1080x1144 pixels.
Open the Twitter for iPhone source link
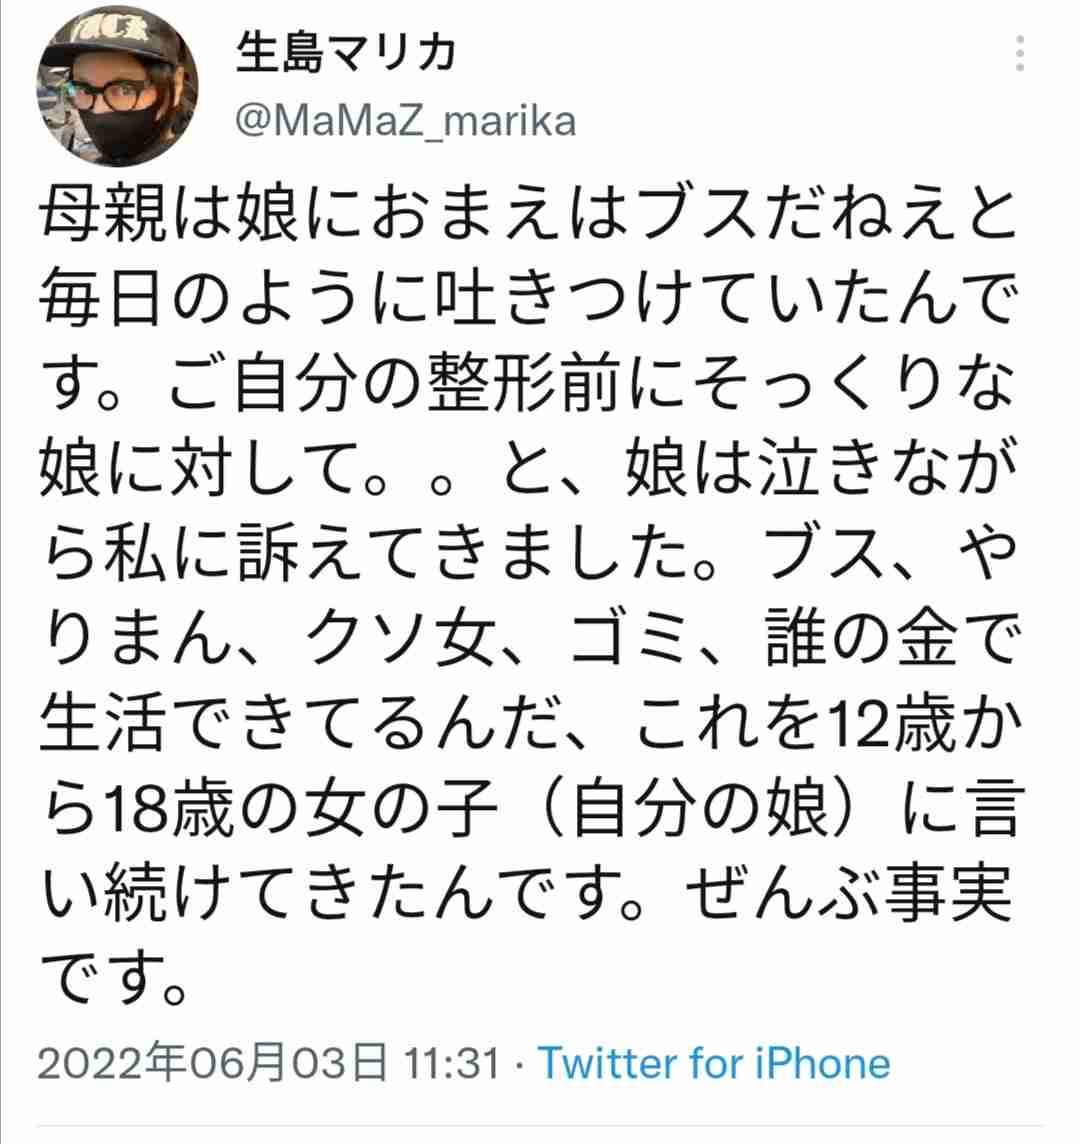[x=714, y=1063]
